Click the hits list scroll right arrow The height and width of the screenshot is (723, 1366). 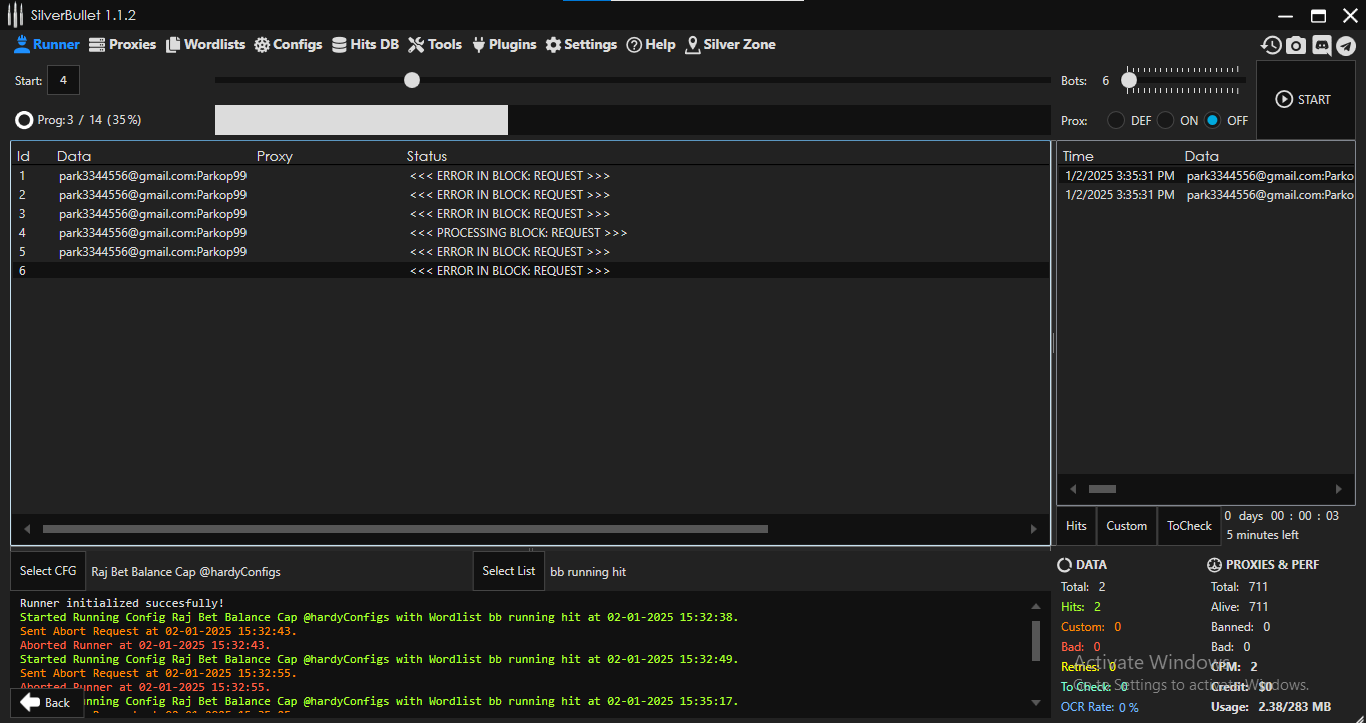click(1339, 489)
